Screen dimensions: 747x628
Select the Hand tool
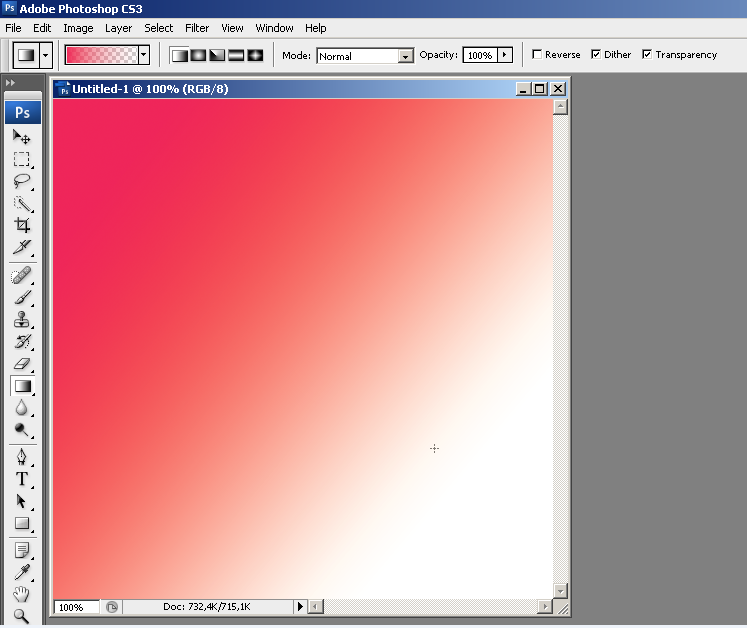pyautogui.click(x=22, y=594)
